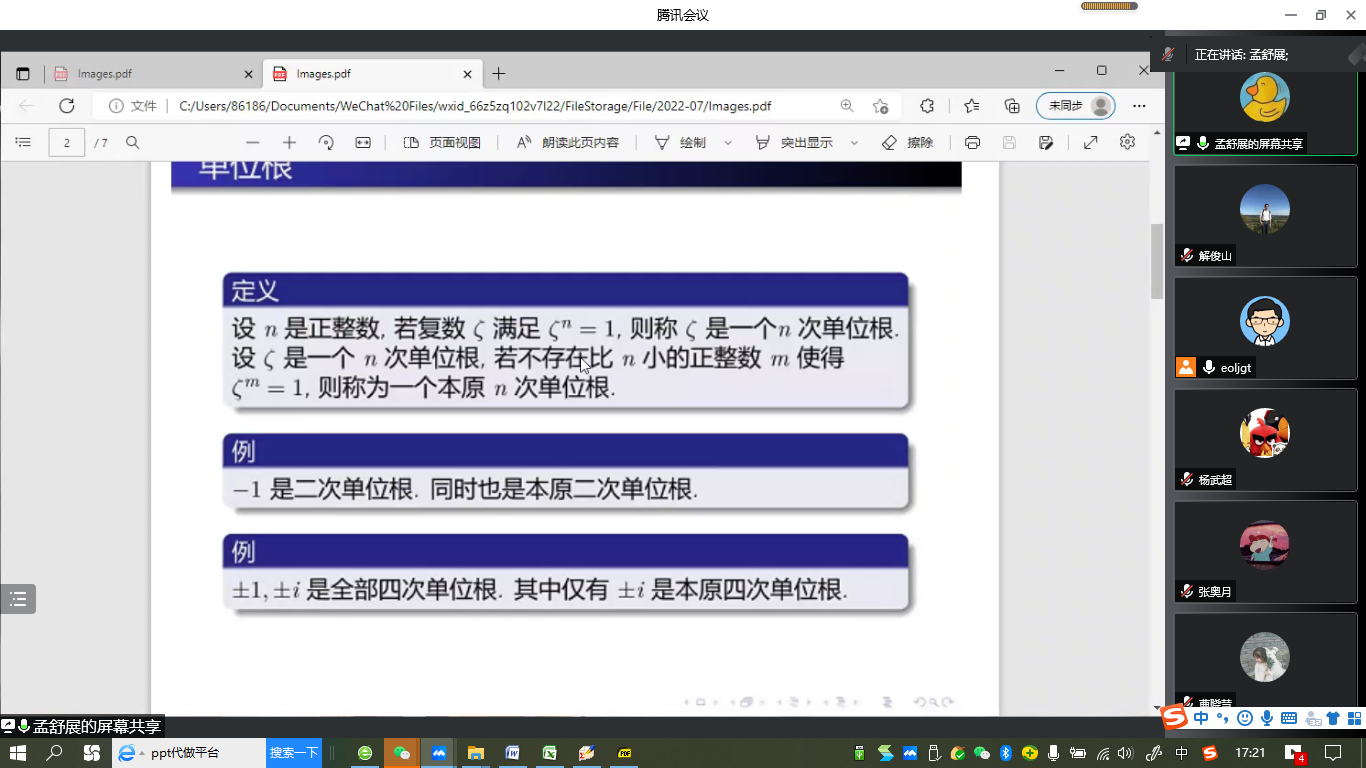Toggle the table of contents icon in PDF toolbar

click(x=23, y=143)
